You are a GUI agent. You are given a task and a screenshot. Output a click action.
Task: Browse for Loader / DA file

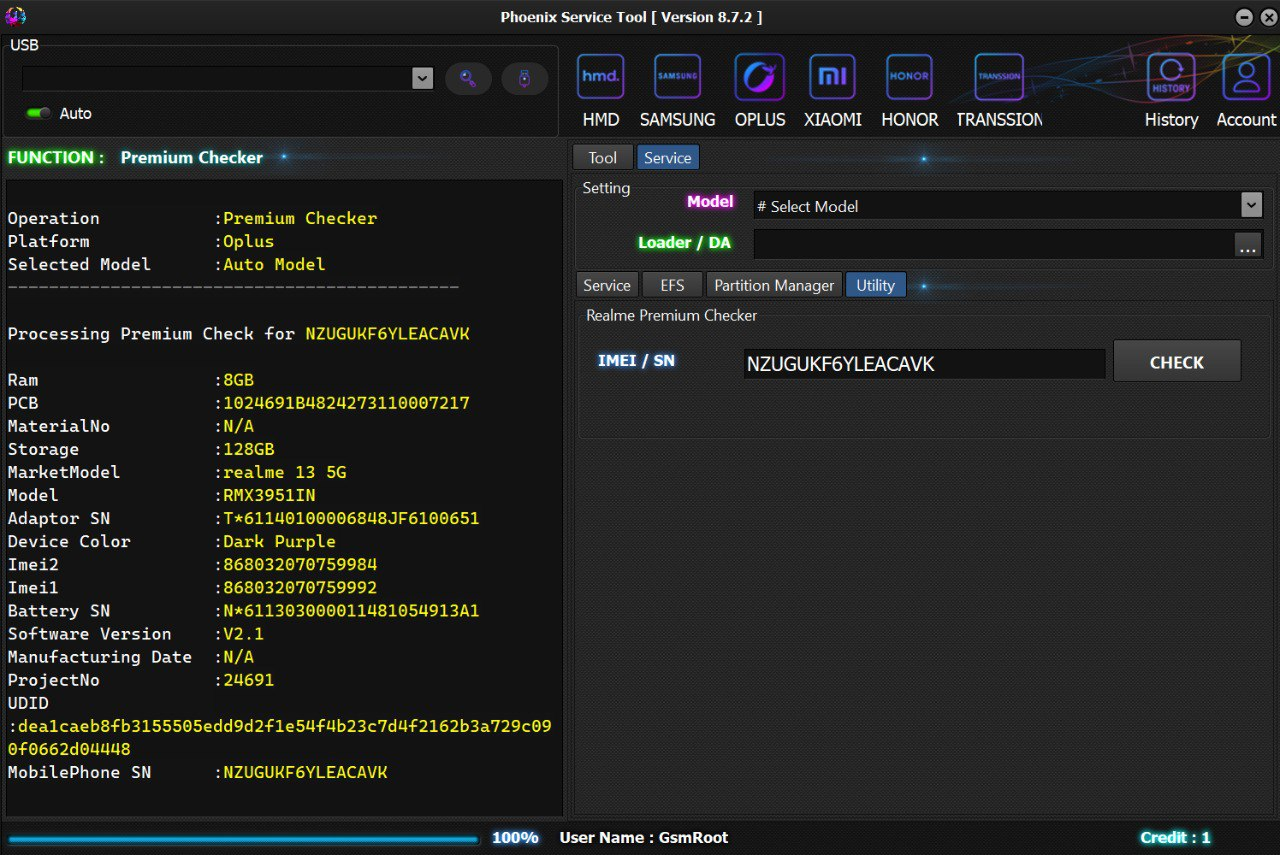coord(1247,245)
